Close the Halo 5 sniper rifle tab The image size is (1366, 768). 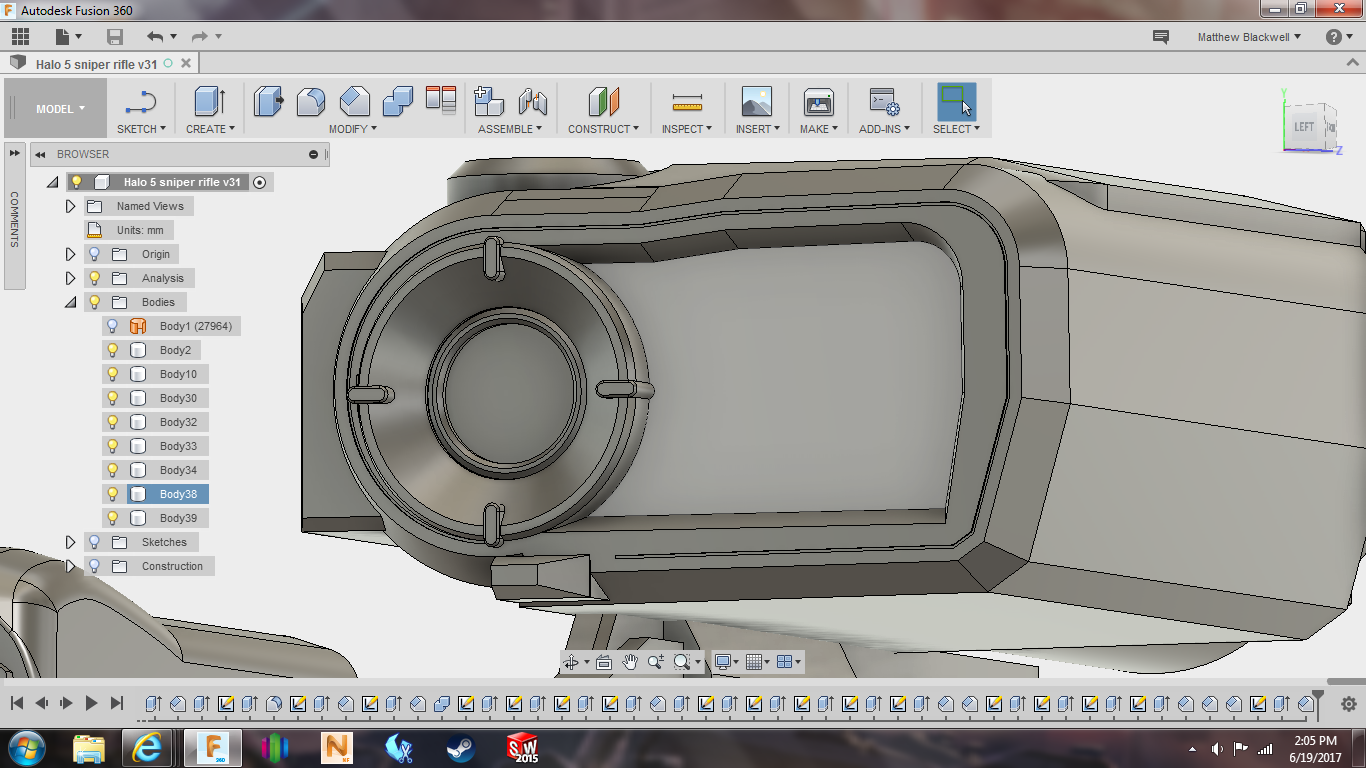pos(186,63)
